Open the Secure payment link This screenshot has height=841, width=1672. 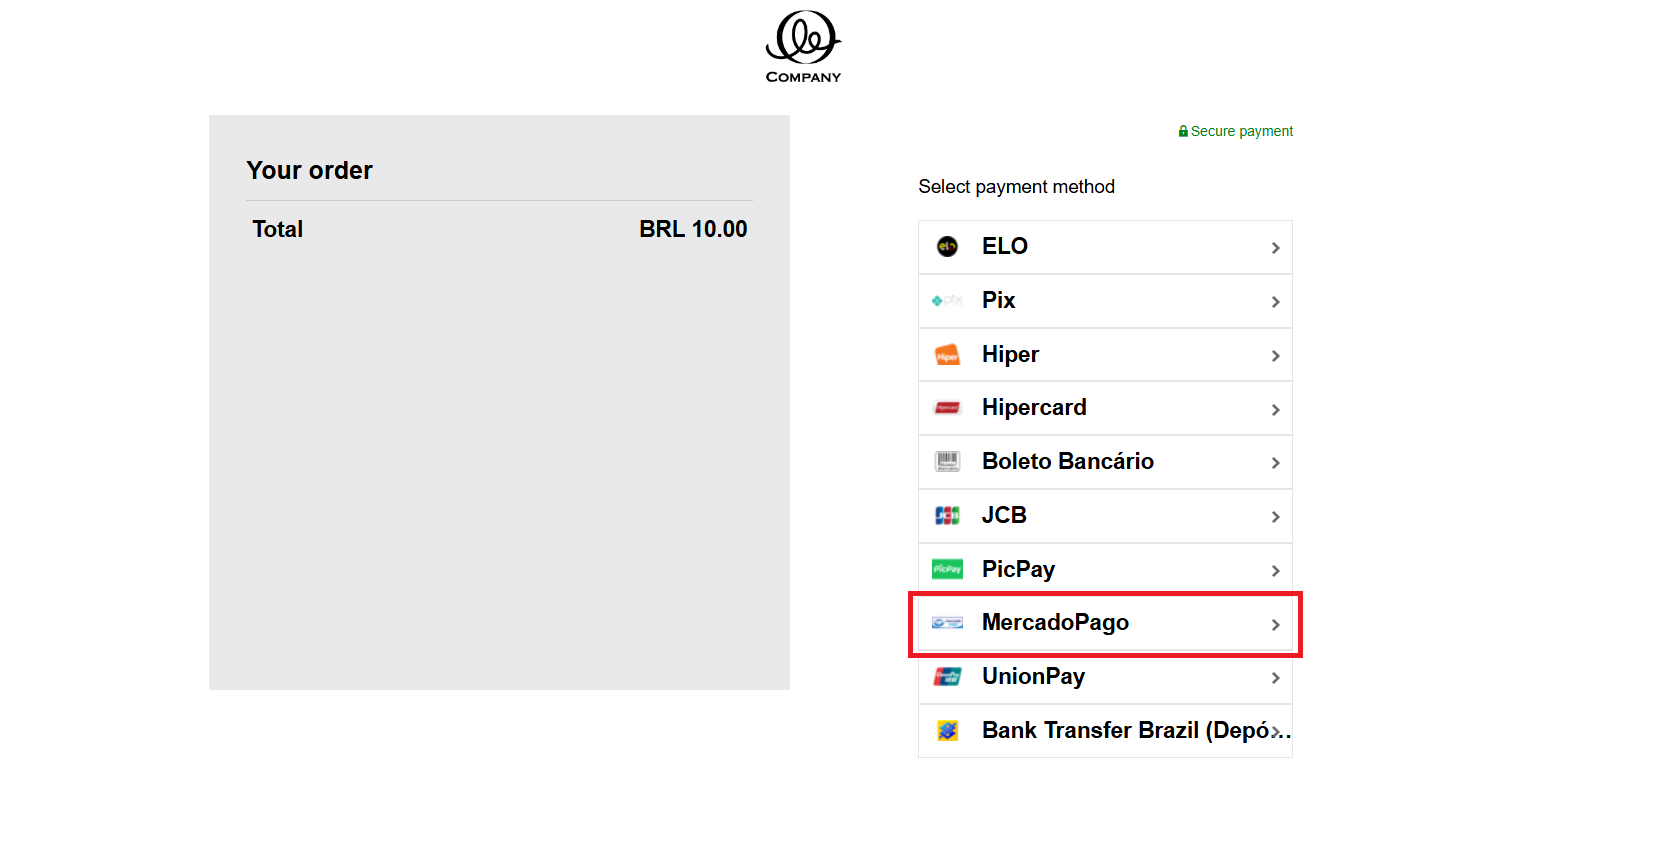(1240, 131)
